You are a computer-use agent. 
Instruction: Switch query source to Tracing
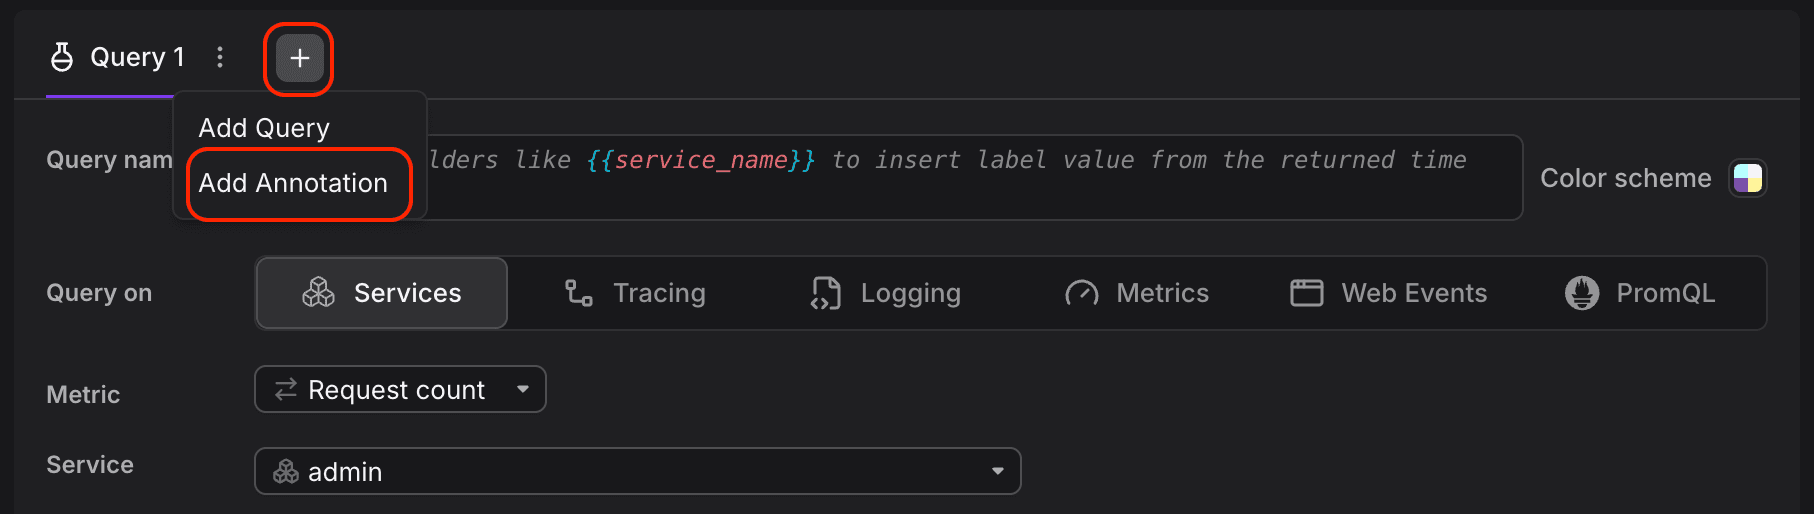tap(635, 293)
